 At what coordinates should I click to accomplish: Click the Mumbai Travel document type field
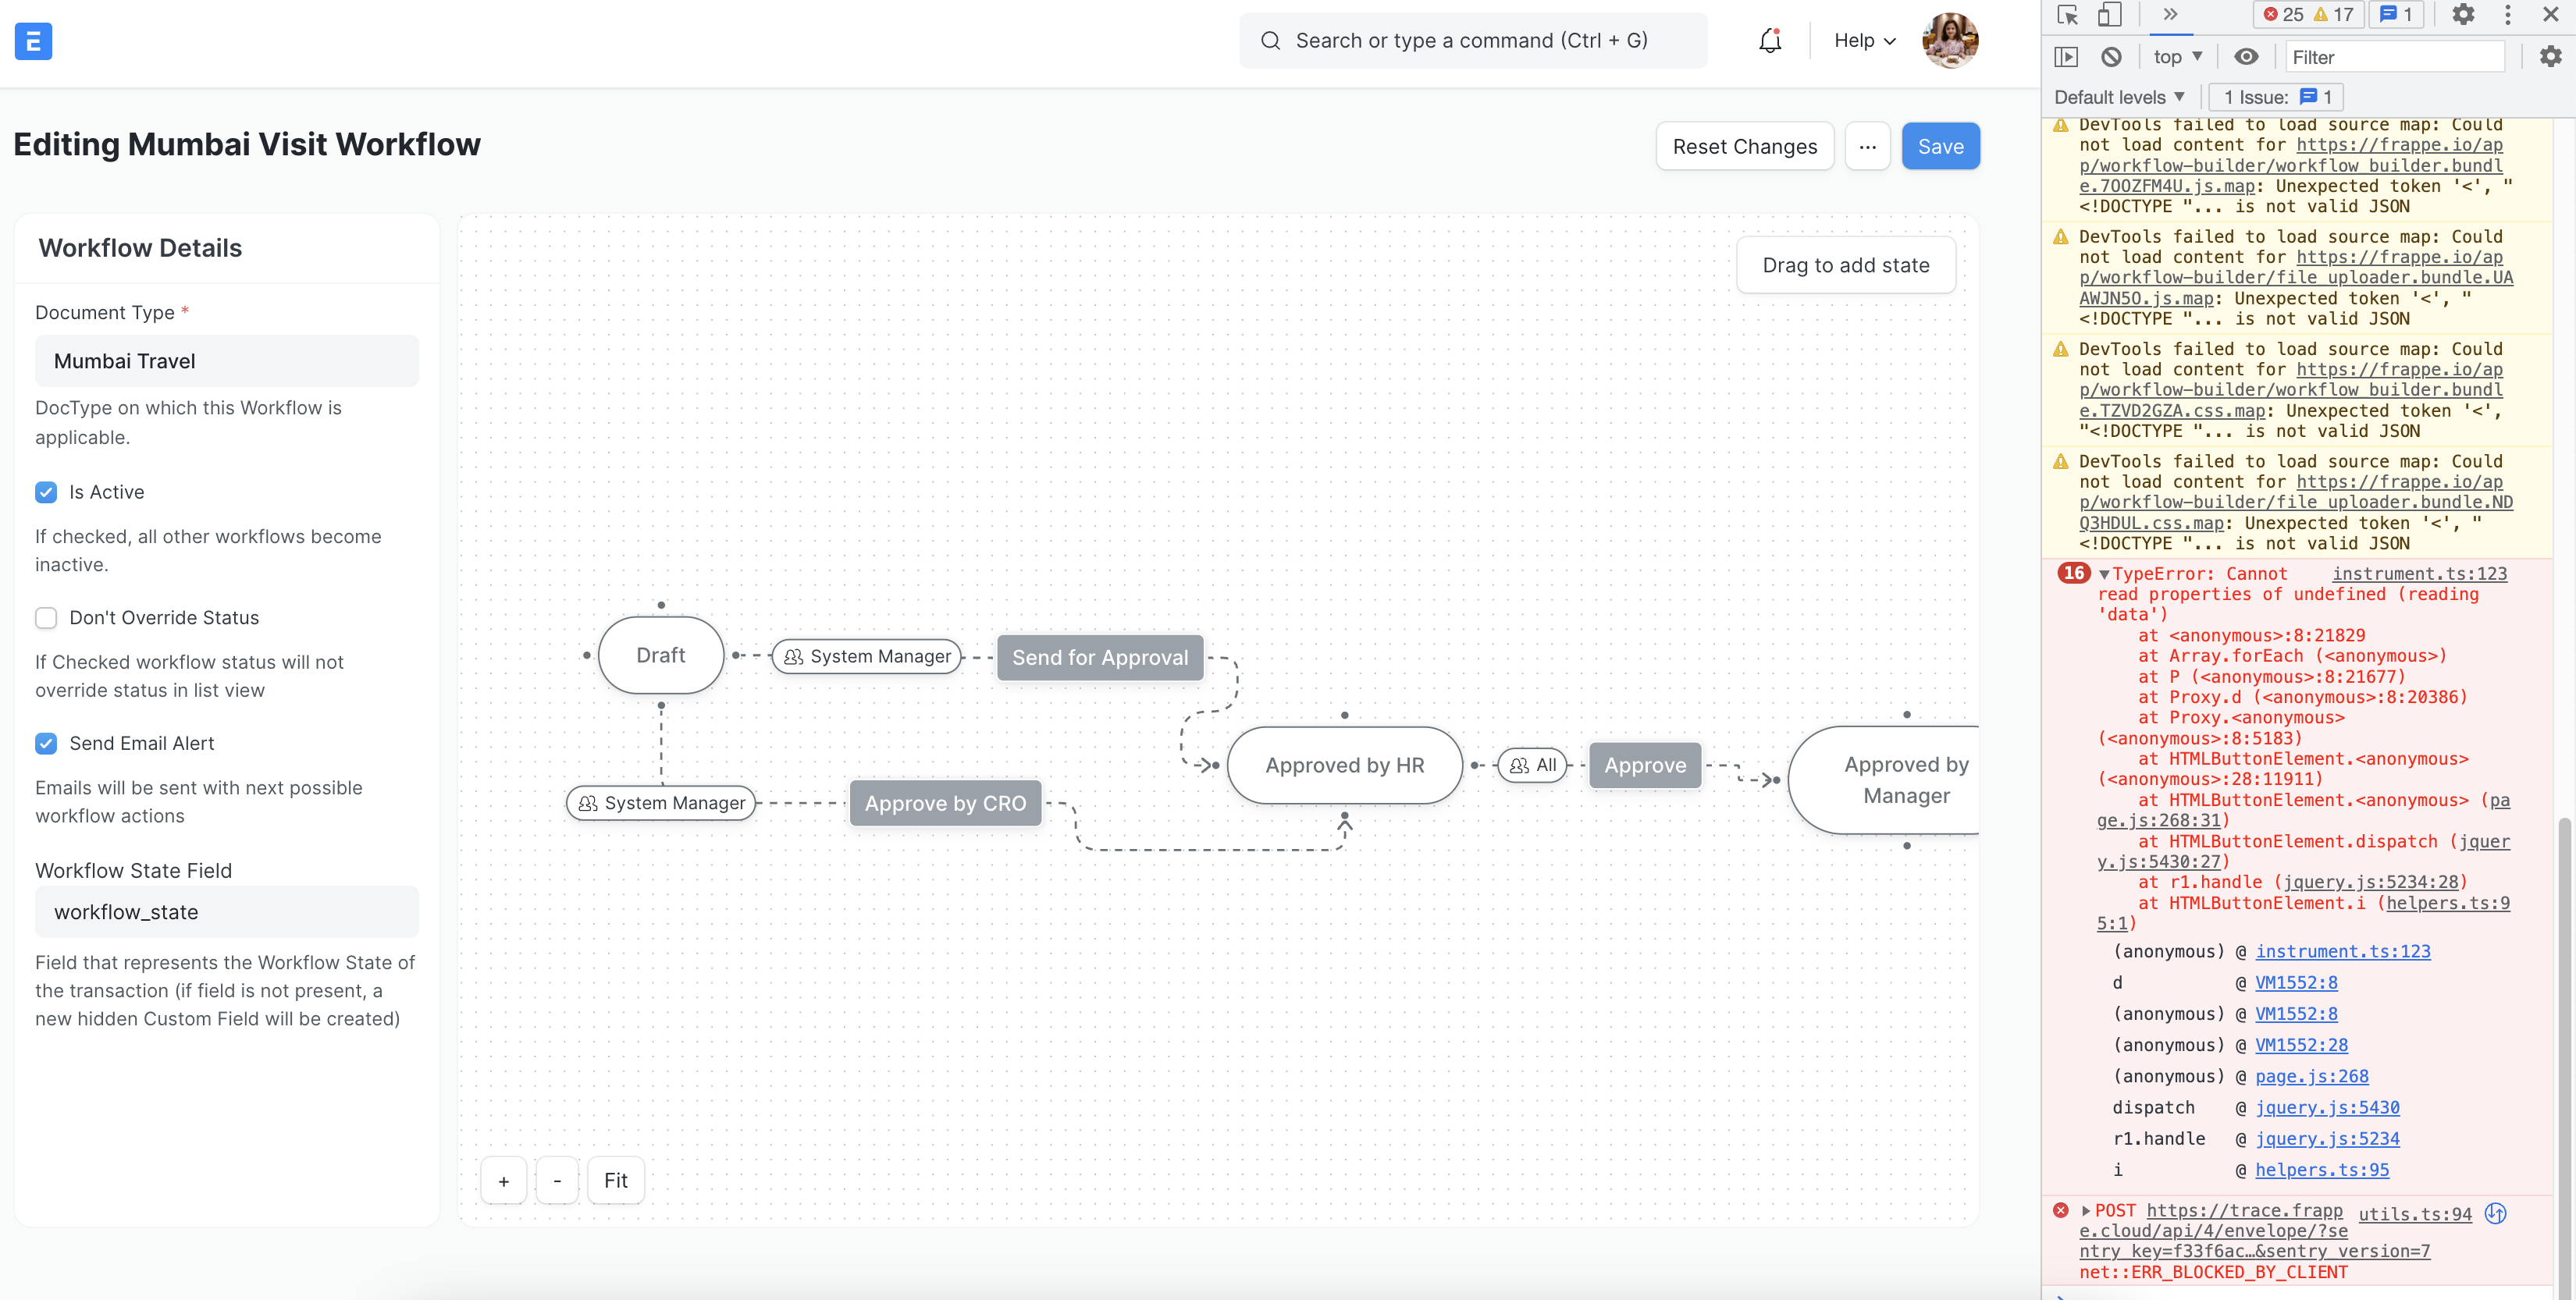[226, 361]
